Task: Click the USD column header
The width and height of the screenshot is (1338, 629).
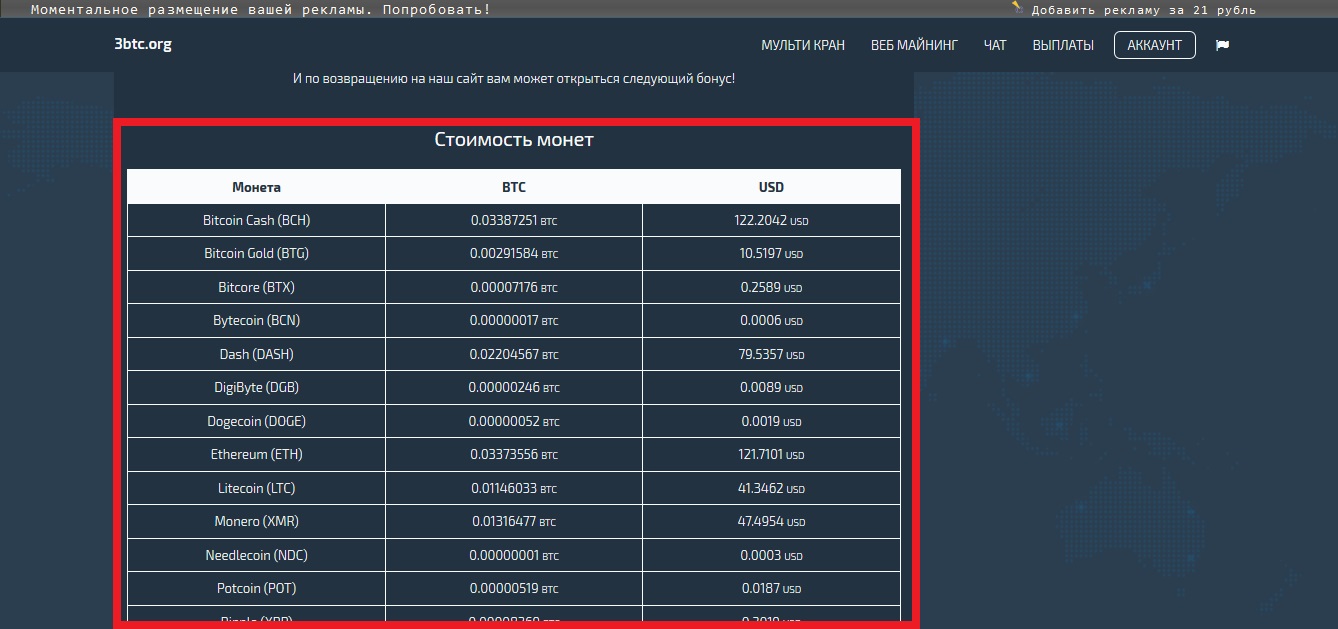Action: click(771, 187)
